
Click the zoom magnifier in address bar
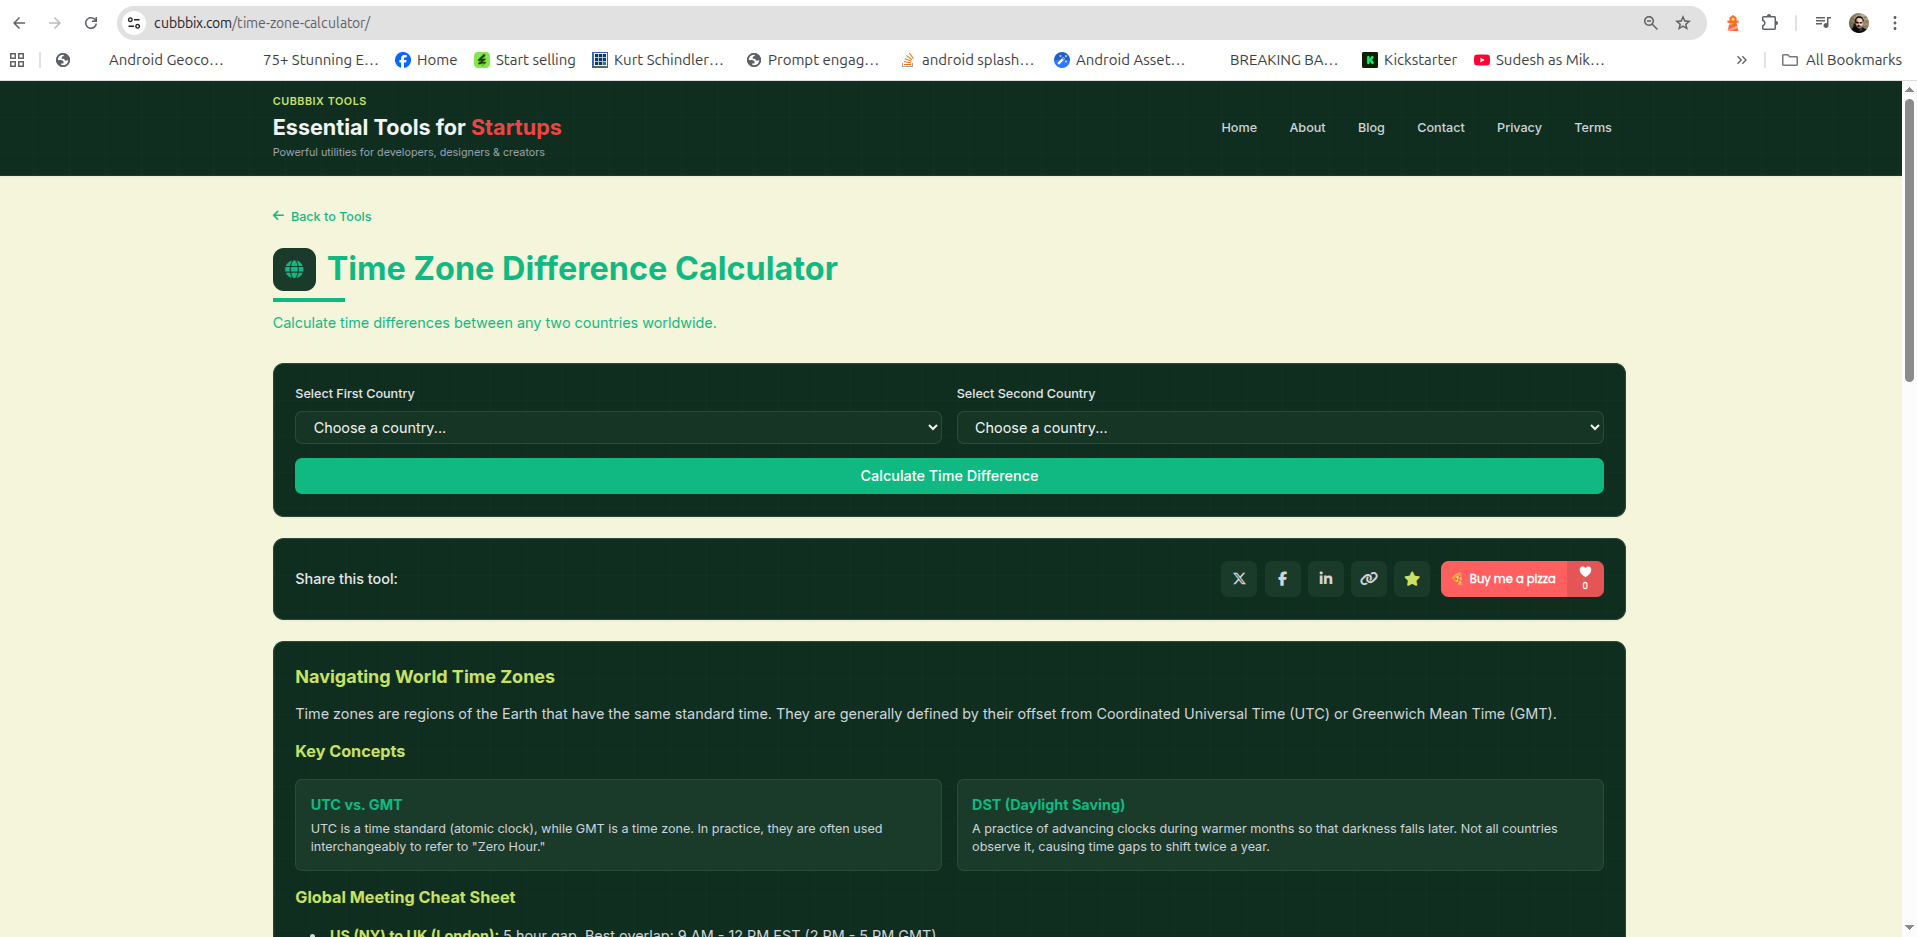[x=1651, y=22]
